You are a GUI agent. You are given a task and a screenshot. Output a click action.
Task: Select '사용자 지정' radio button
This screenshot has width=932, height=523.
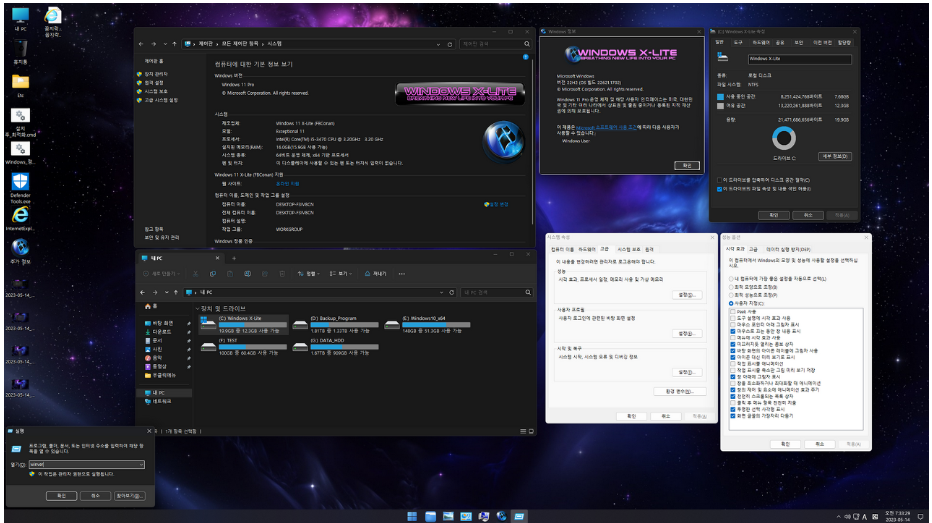tap(731, 303)
